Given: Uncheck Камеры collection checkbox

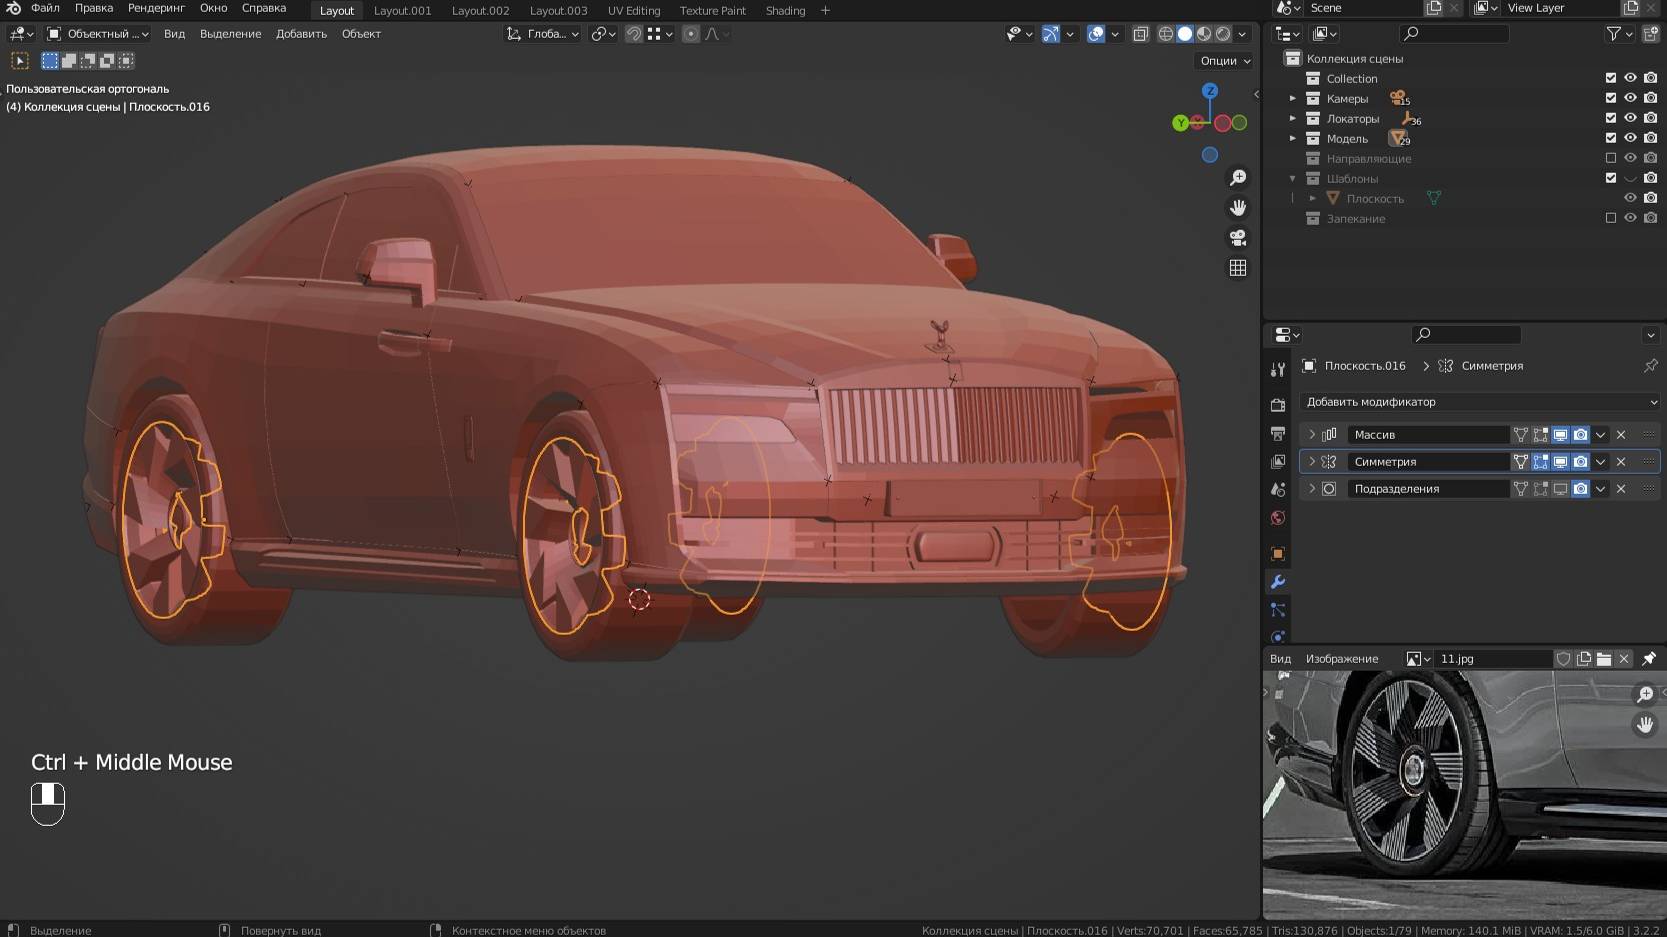Looking at the screenshot, I should [x=1610, y=98].
